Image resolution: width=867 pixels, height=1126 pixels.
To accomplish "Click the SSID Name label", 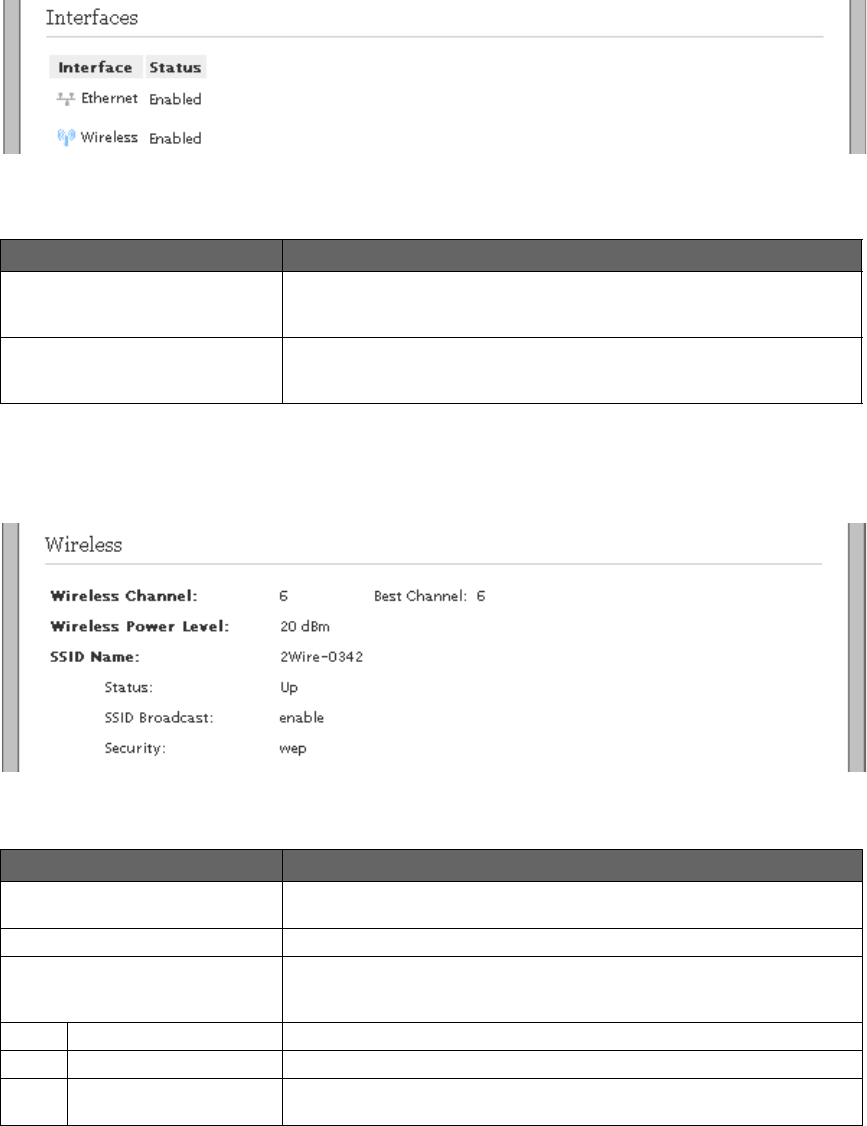I will point(95,657).
